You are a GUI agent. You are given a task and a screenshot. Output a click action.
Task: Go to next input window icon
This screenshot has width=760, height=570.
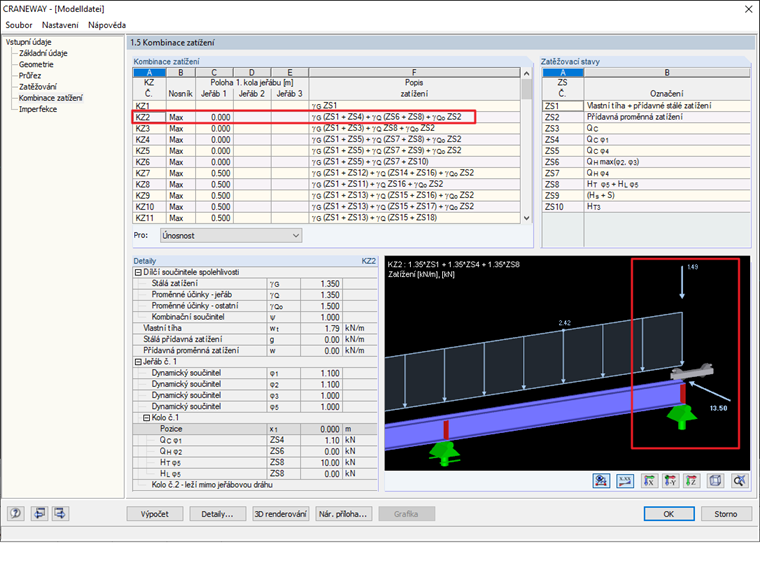(x=61, y=513)
